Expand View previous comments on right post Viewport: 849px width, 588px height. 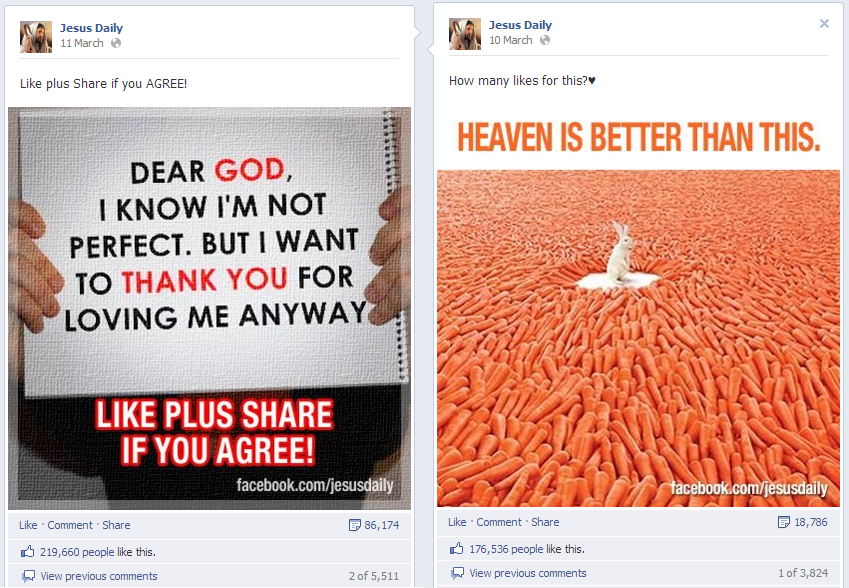pyautogui.click(x=528, y=573)
